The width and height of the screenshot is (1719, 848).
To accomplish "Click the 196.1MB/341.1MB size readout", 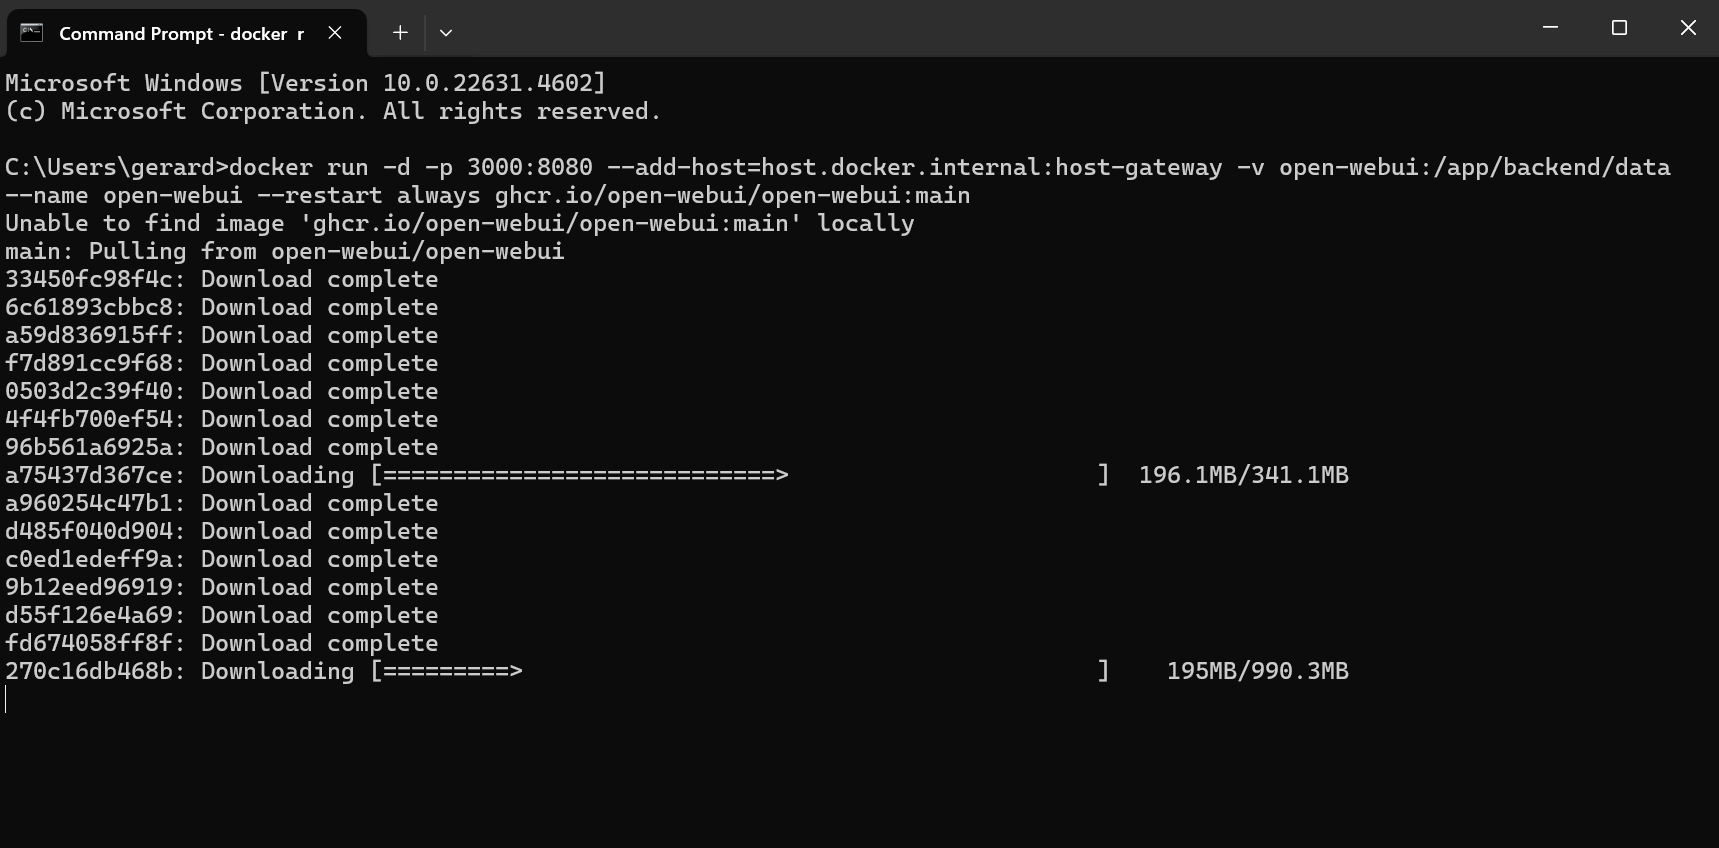I will pos(1244,475).
